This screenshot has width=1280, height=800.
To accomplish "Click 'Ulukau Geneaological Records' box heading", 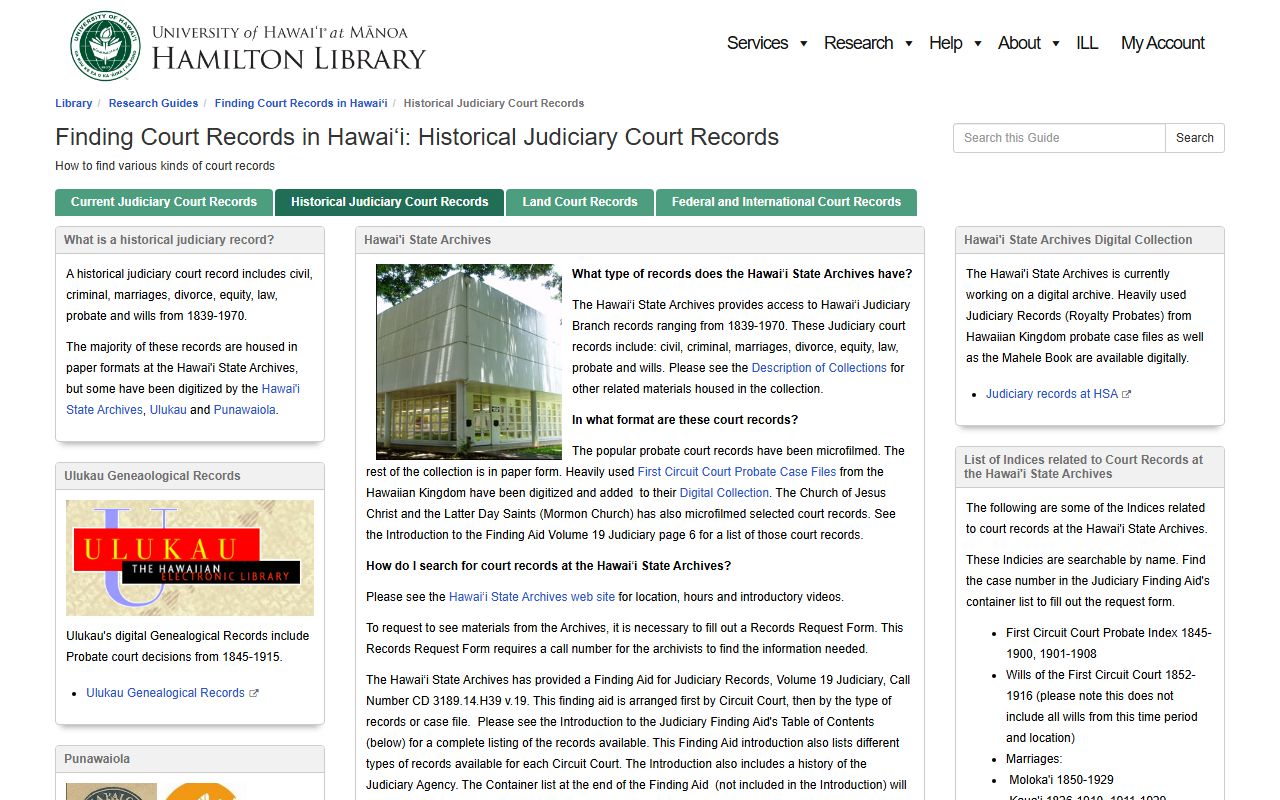I will tap(152, 476).
